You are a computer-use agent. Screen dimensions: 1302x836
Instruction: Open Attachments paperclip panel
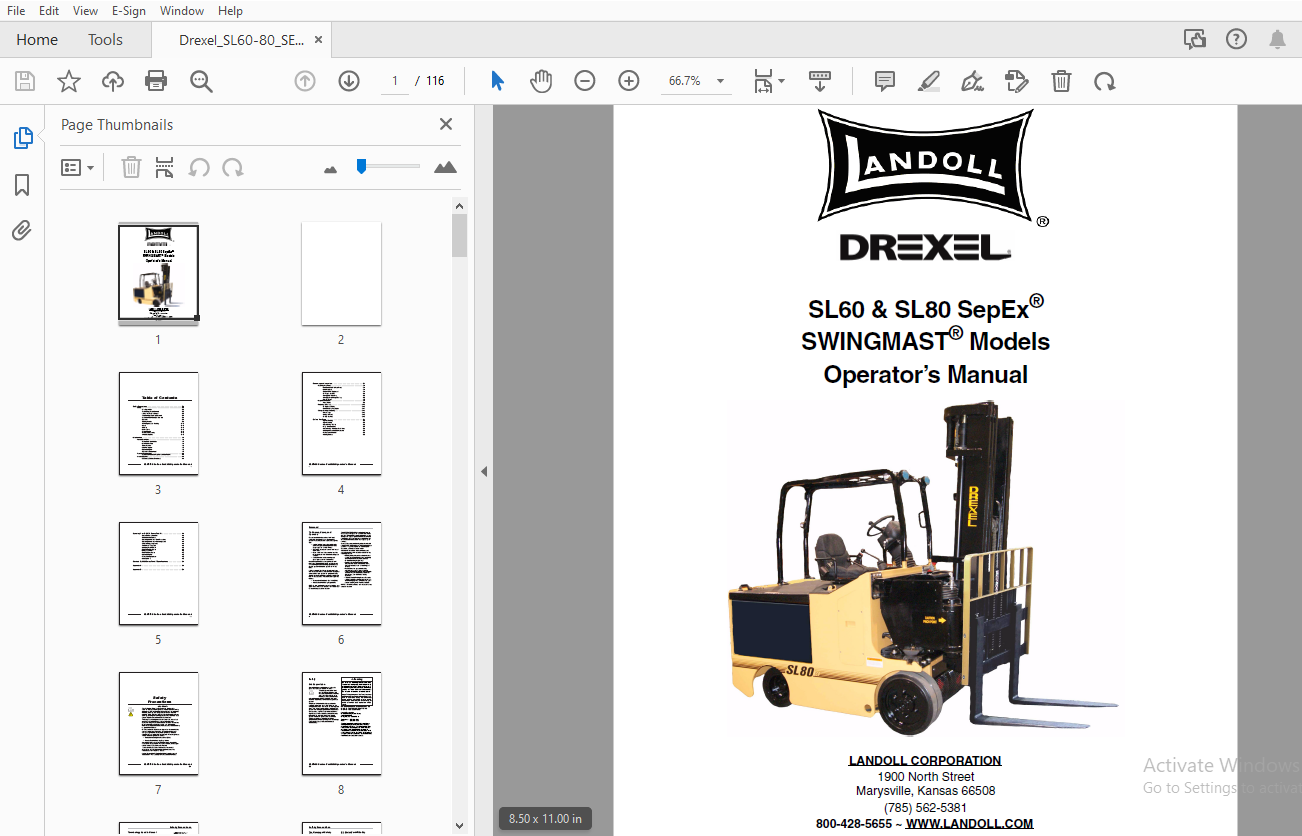(x=22, y=231)
